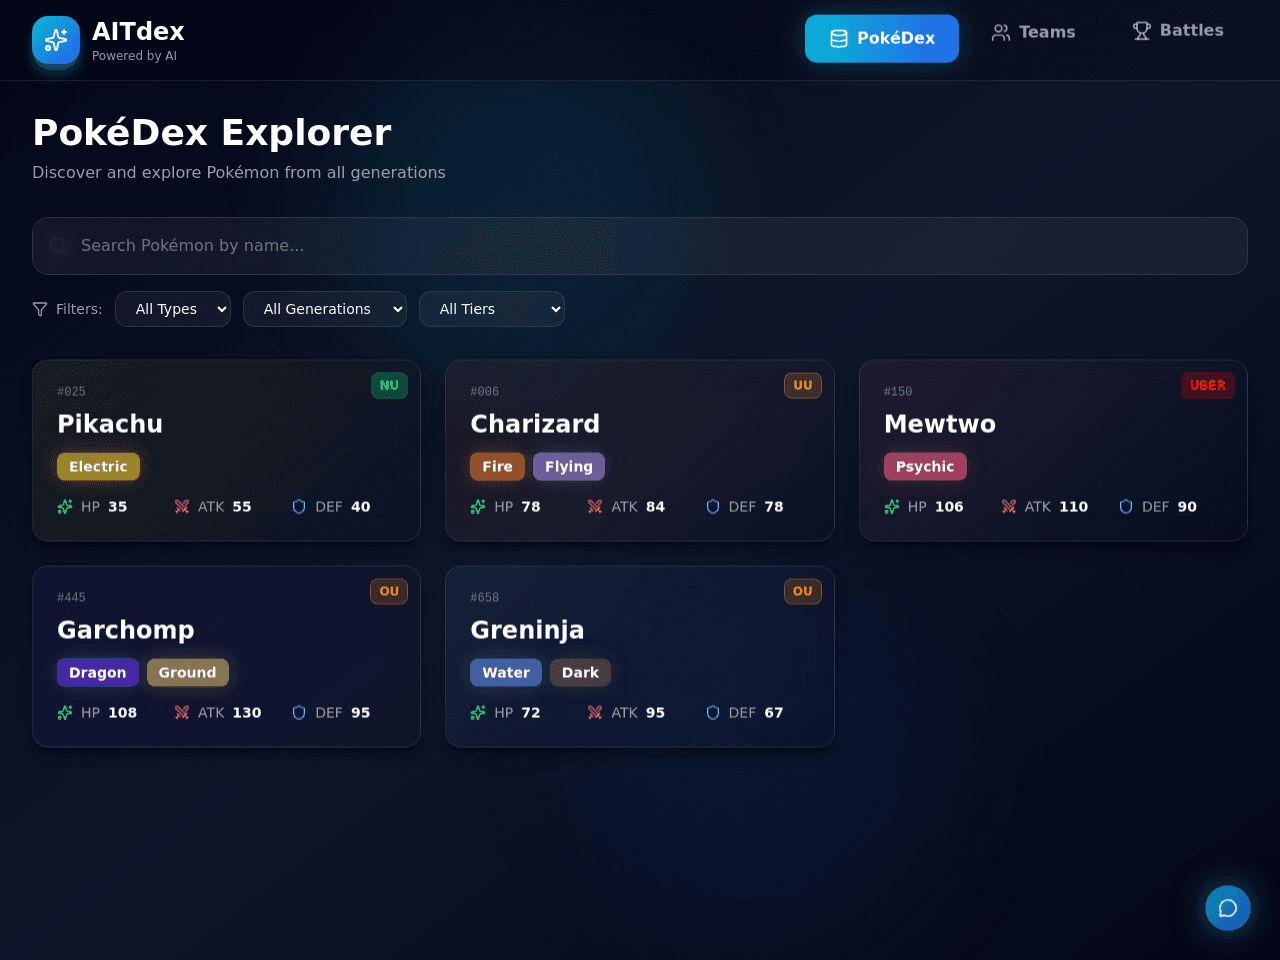The width and height of the screenshot is (1280, 960).
Task: Switch to the PokéDex tab
Action: (x=882, y=38)
